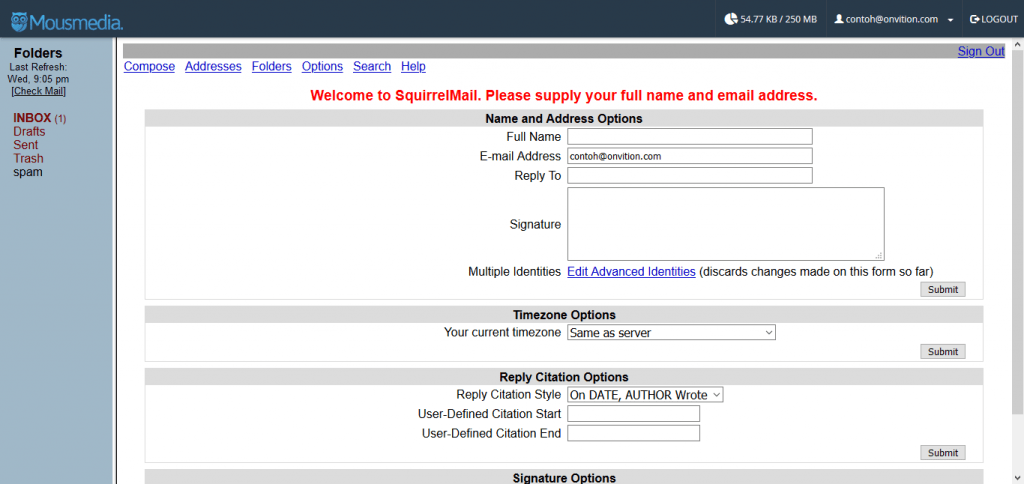
Task: Click the LOGOUT button
Action: tap(994, 19)
